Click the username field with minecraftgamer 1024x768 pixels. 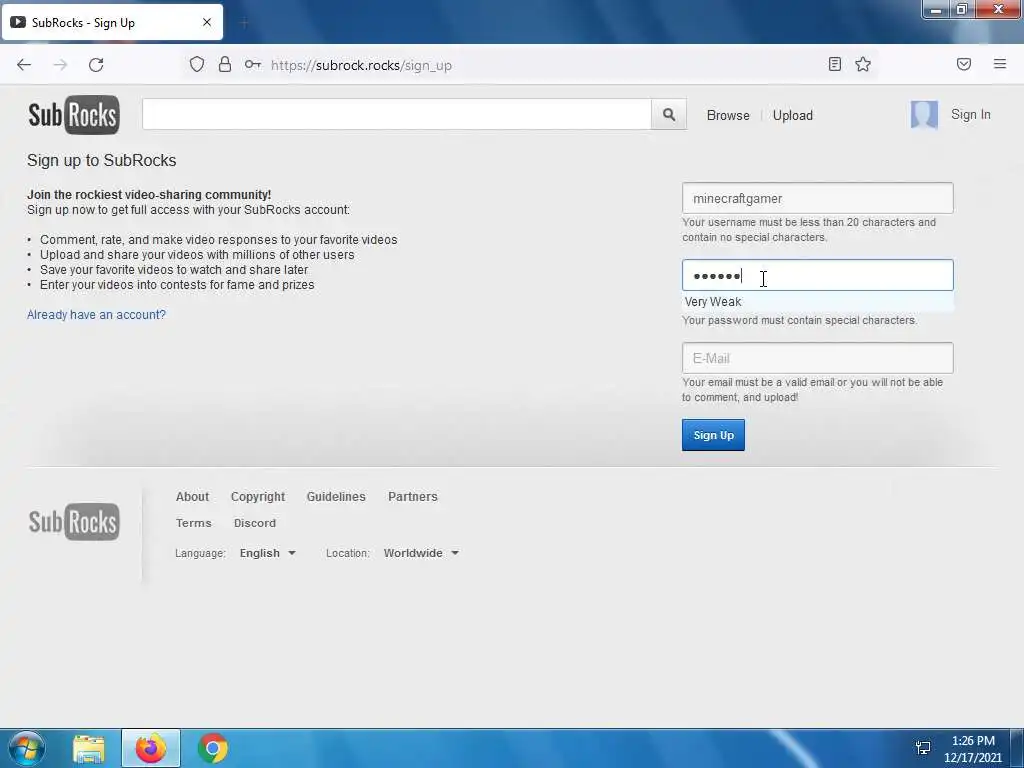pos(818,198)
